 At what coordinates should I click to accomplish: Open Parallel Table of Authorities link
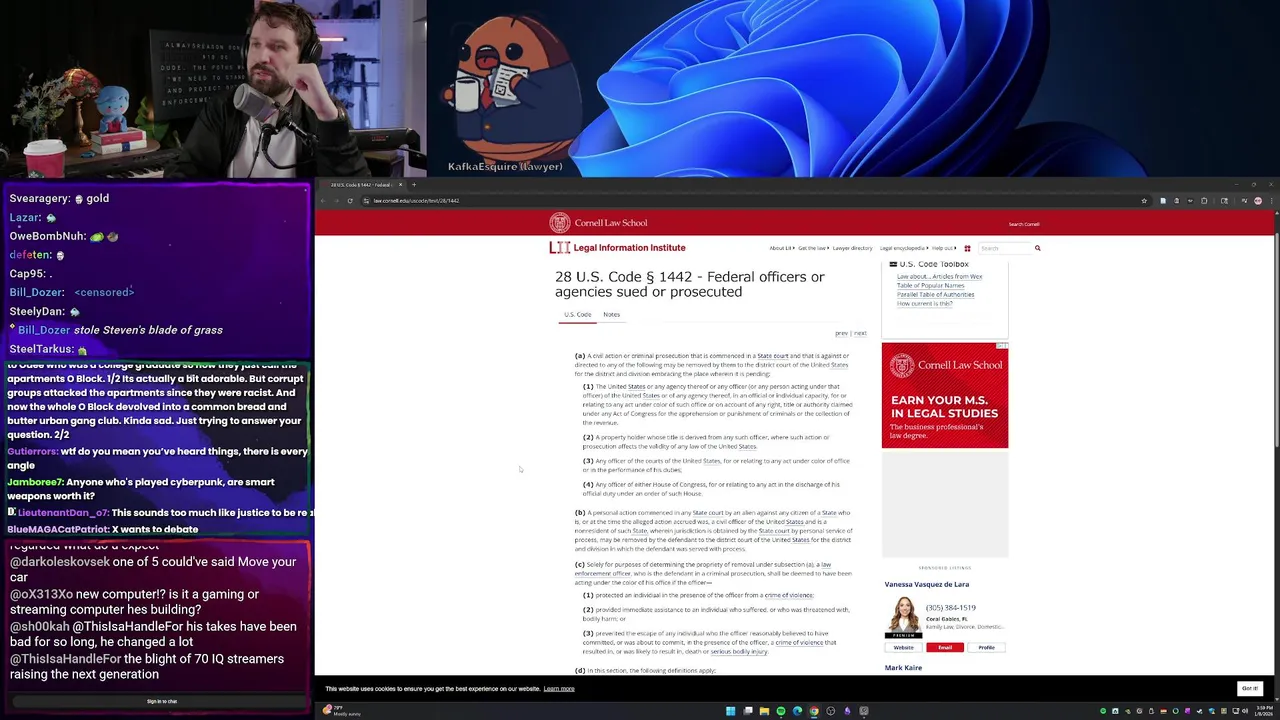pos(935,295)
